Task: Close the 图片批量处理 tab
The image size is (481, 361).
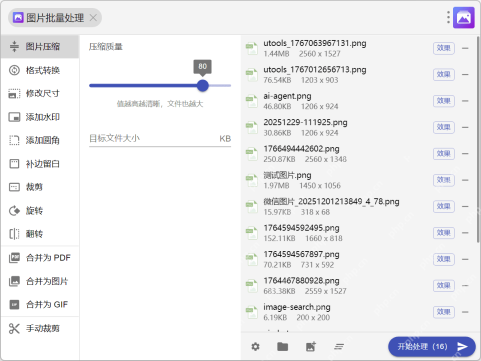Action: [x=94, y=18]
